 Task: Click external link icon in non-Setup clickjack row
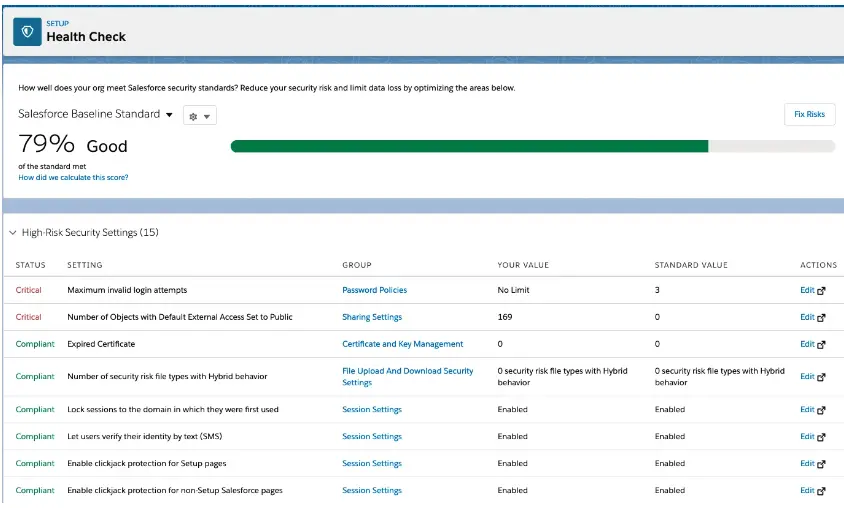pyautogui.click(x=821, y=491)
